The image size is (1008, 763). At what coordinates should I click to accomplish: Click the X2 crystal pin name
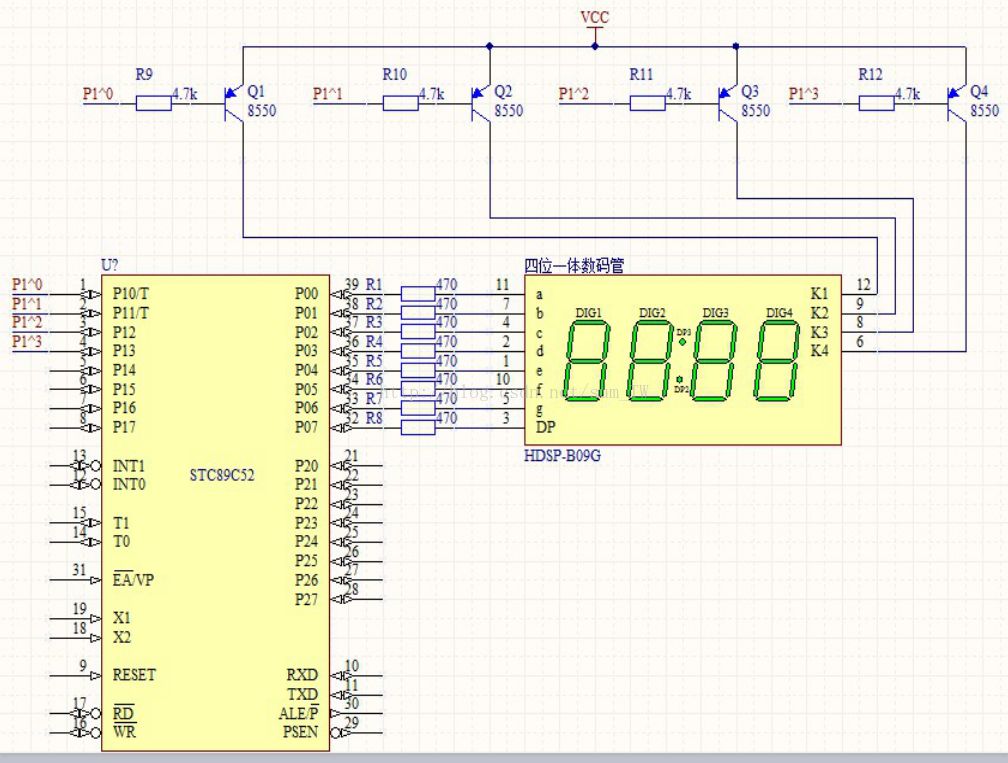[x=122, y=637]
